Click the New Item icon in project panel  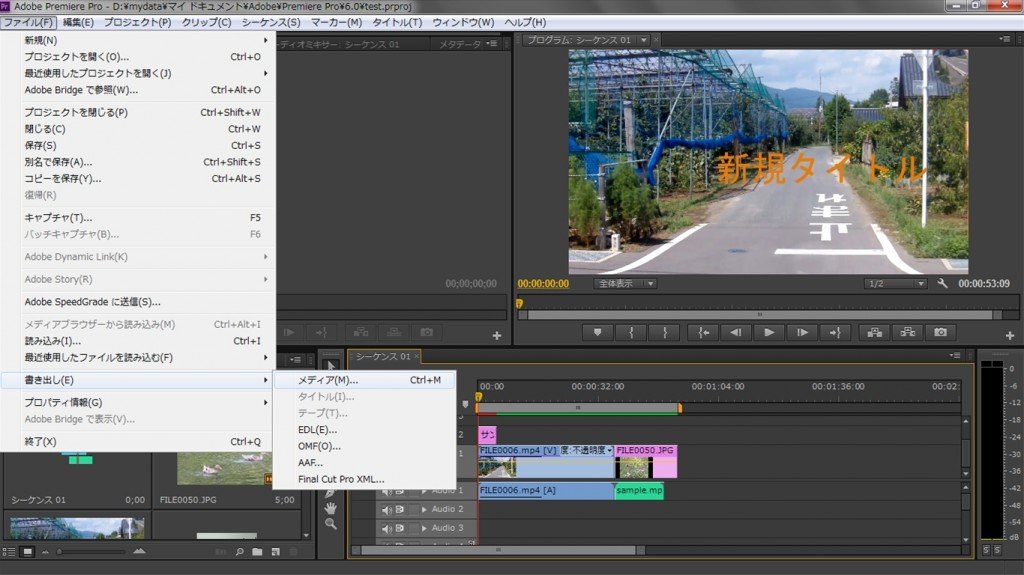pyautogui.click(x=276, y=552)
